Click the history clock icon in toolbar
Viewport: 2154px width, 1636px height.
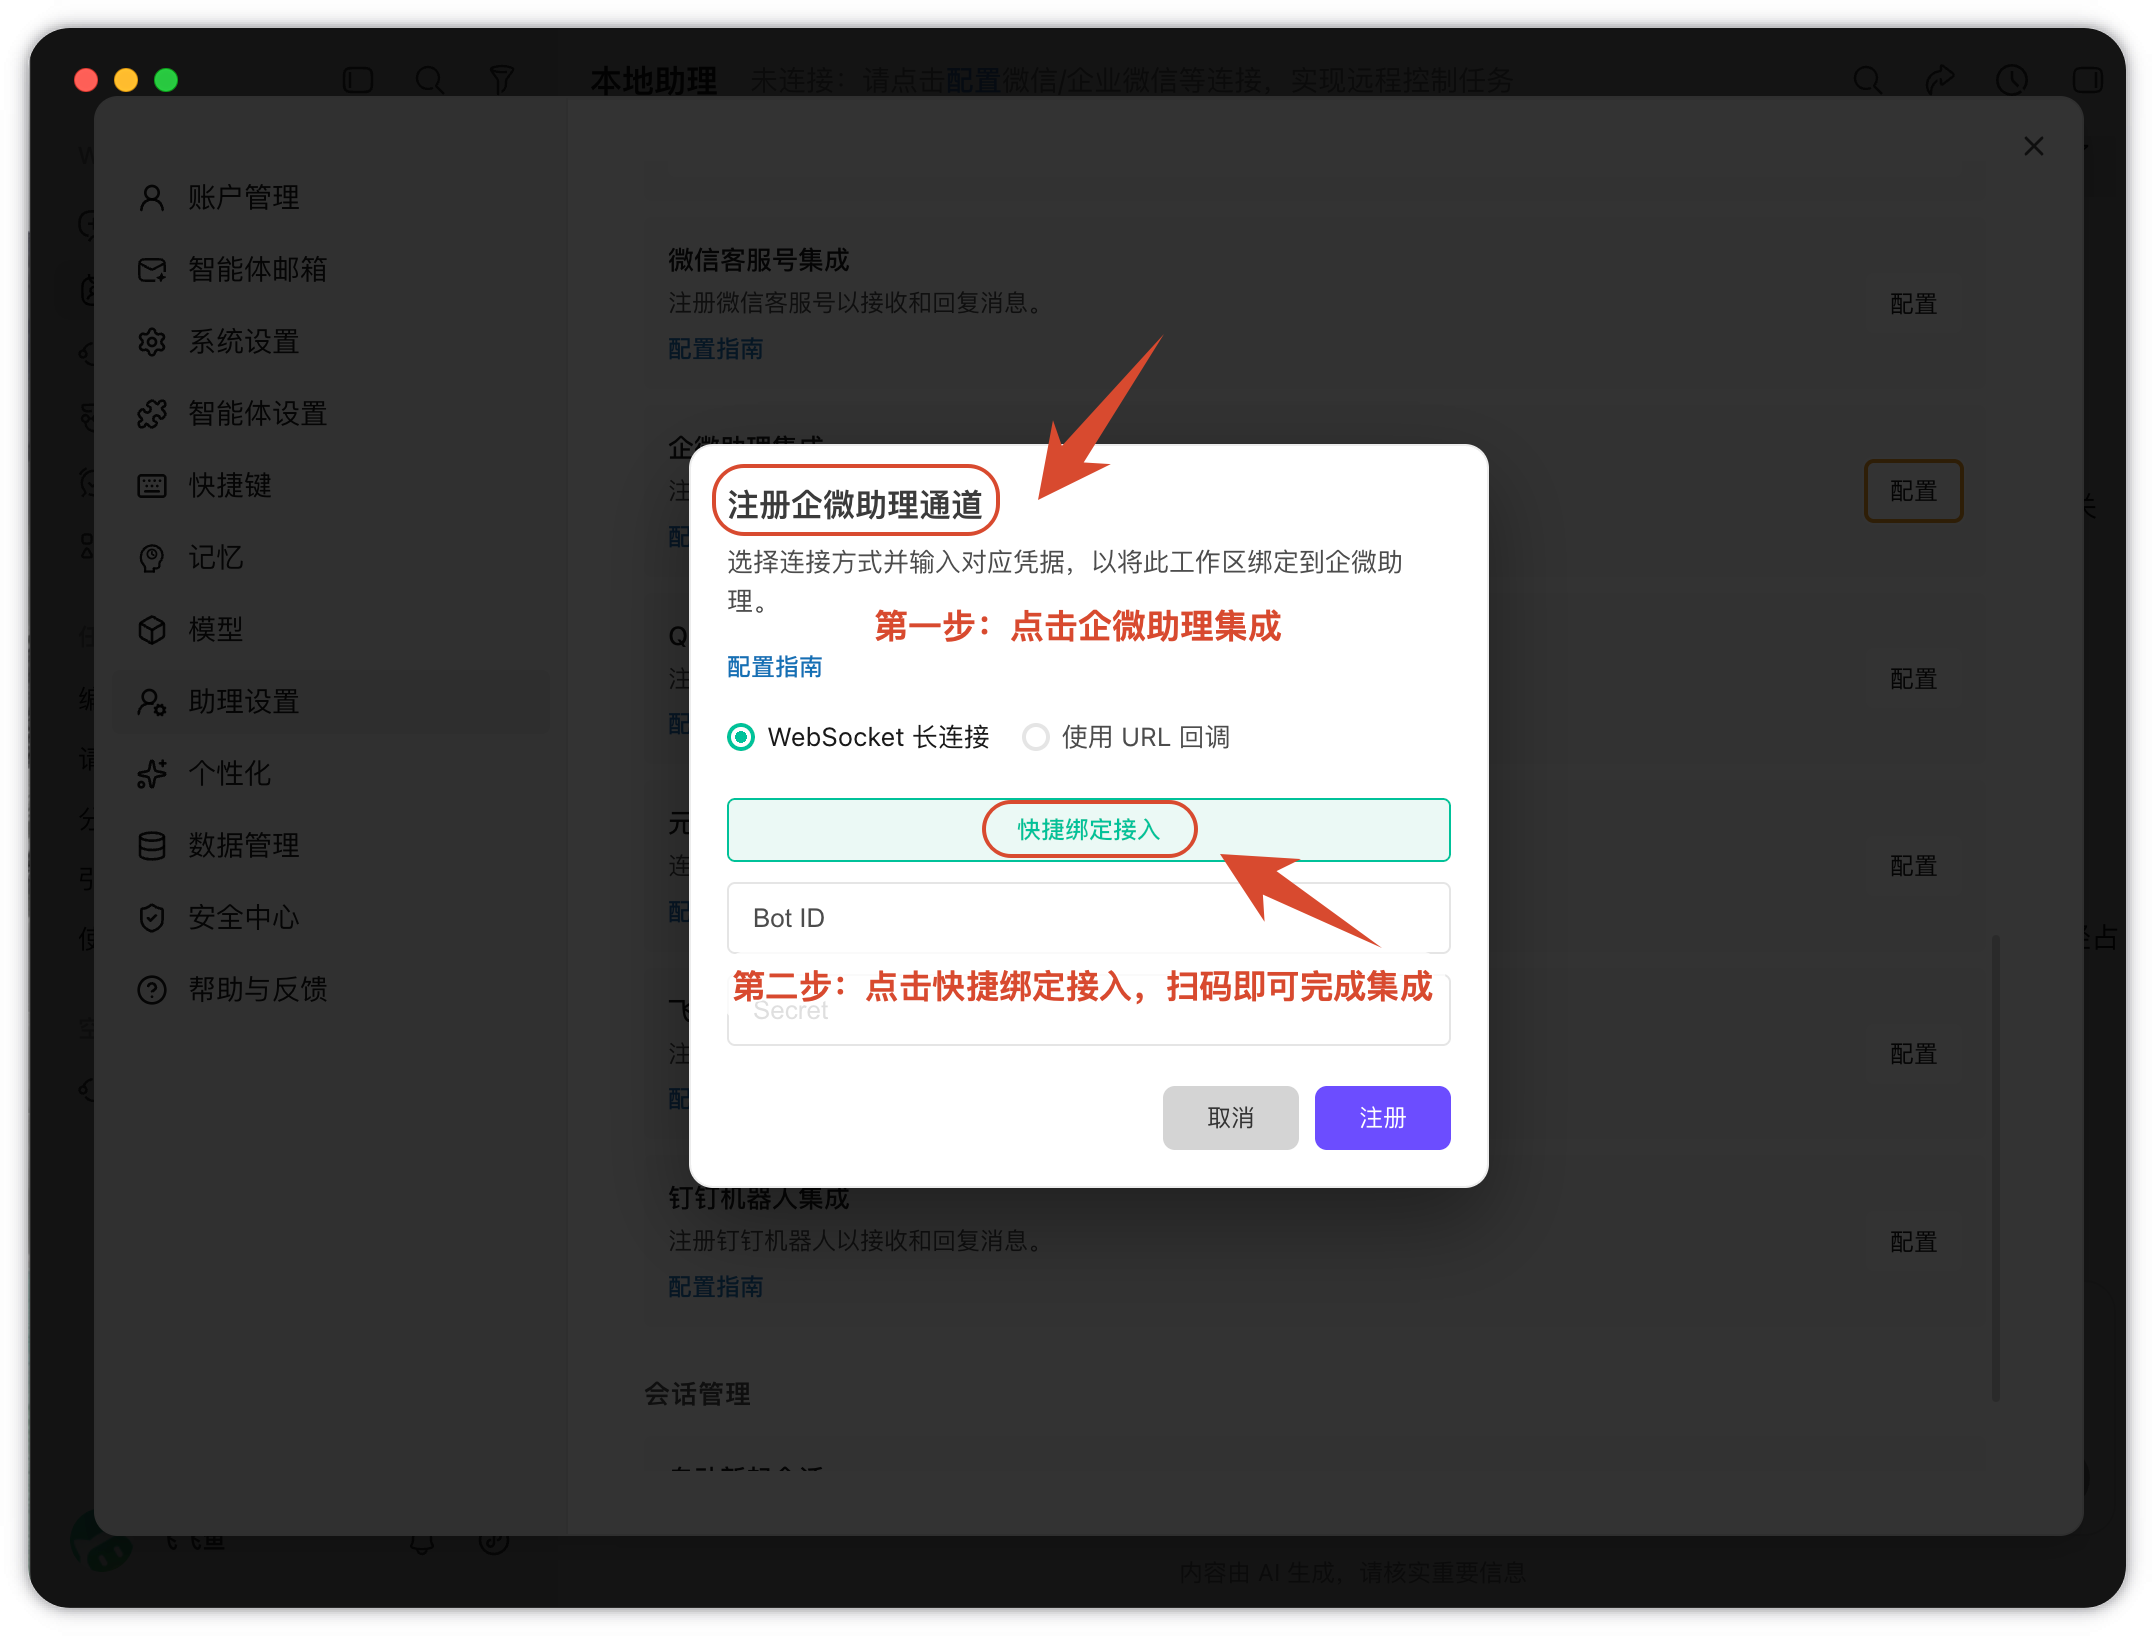coord(2012,80)
